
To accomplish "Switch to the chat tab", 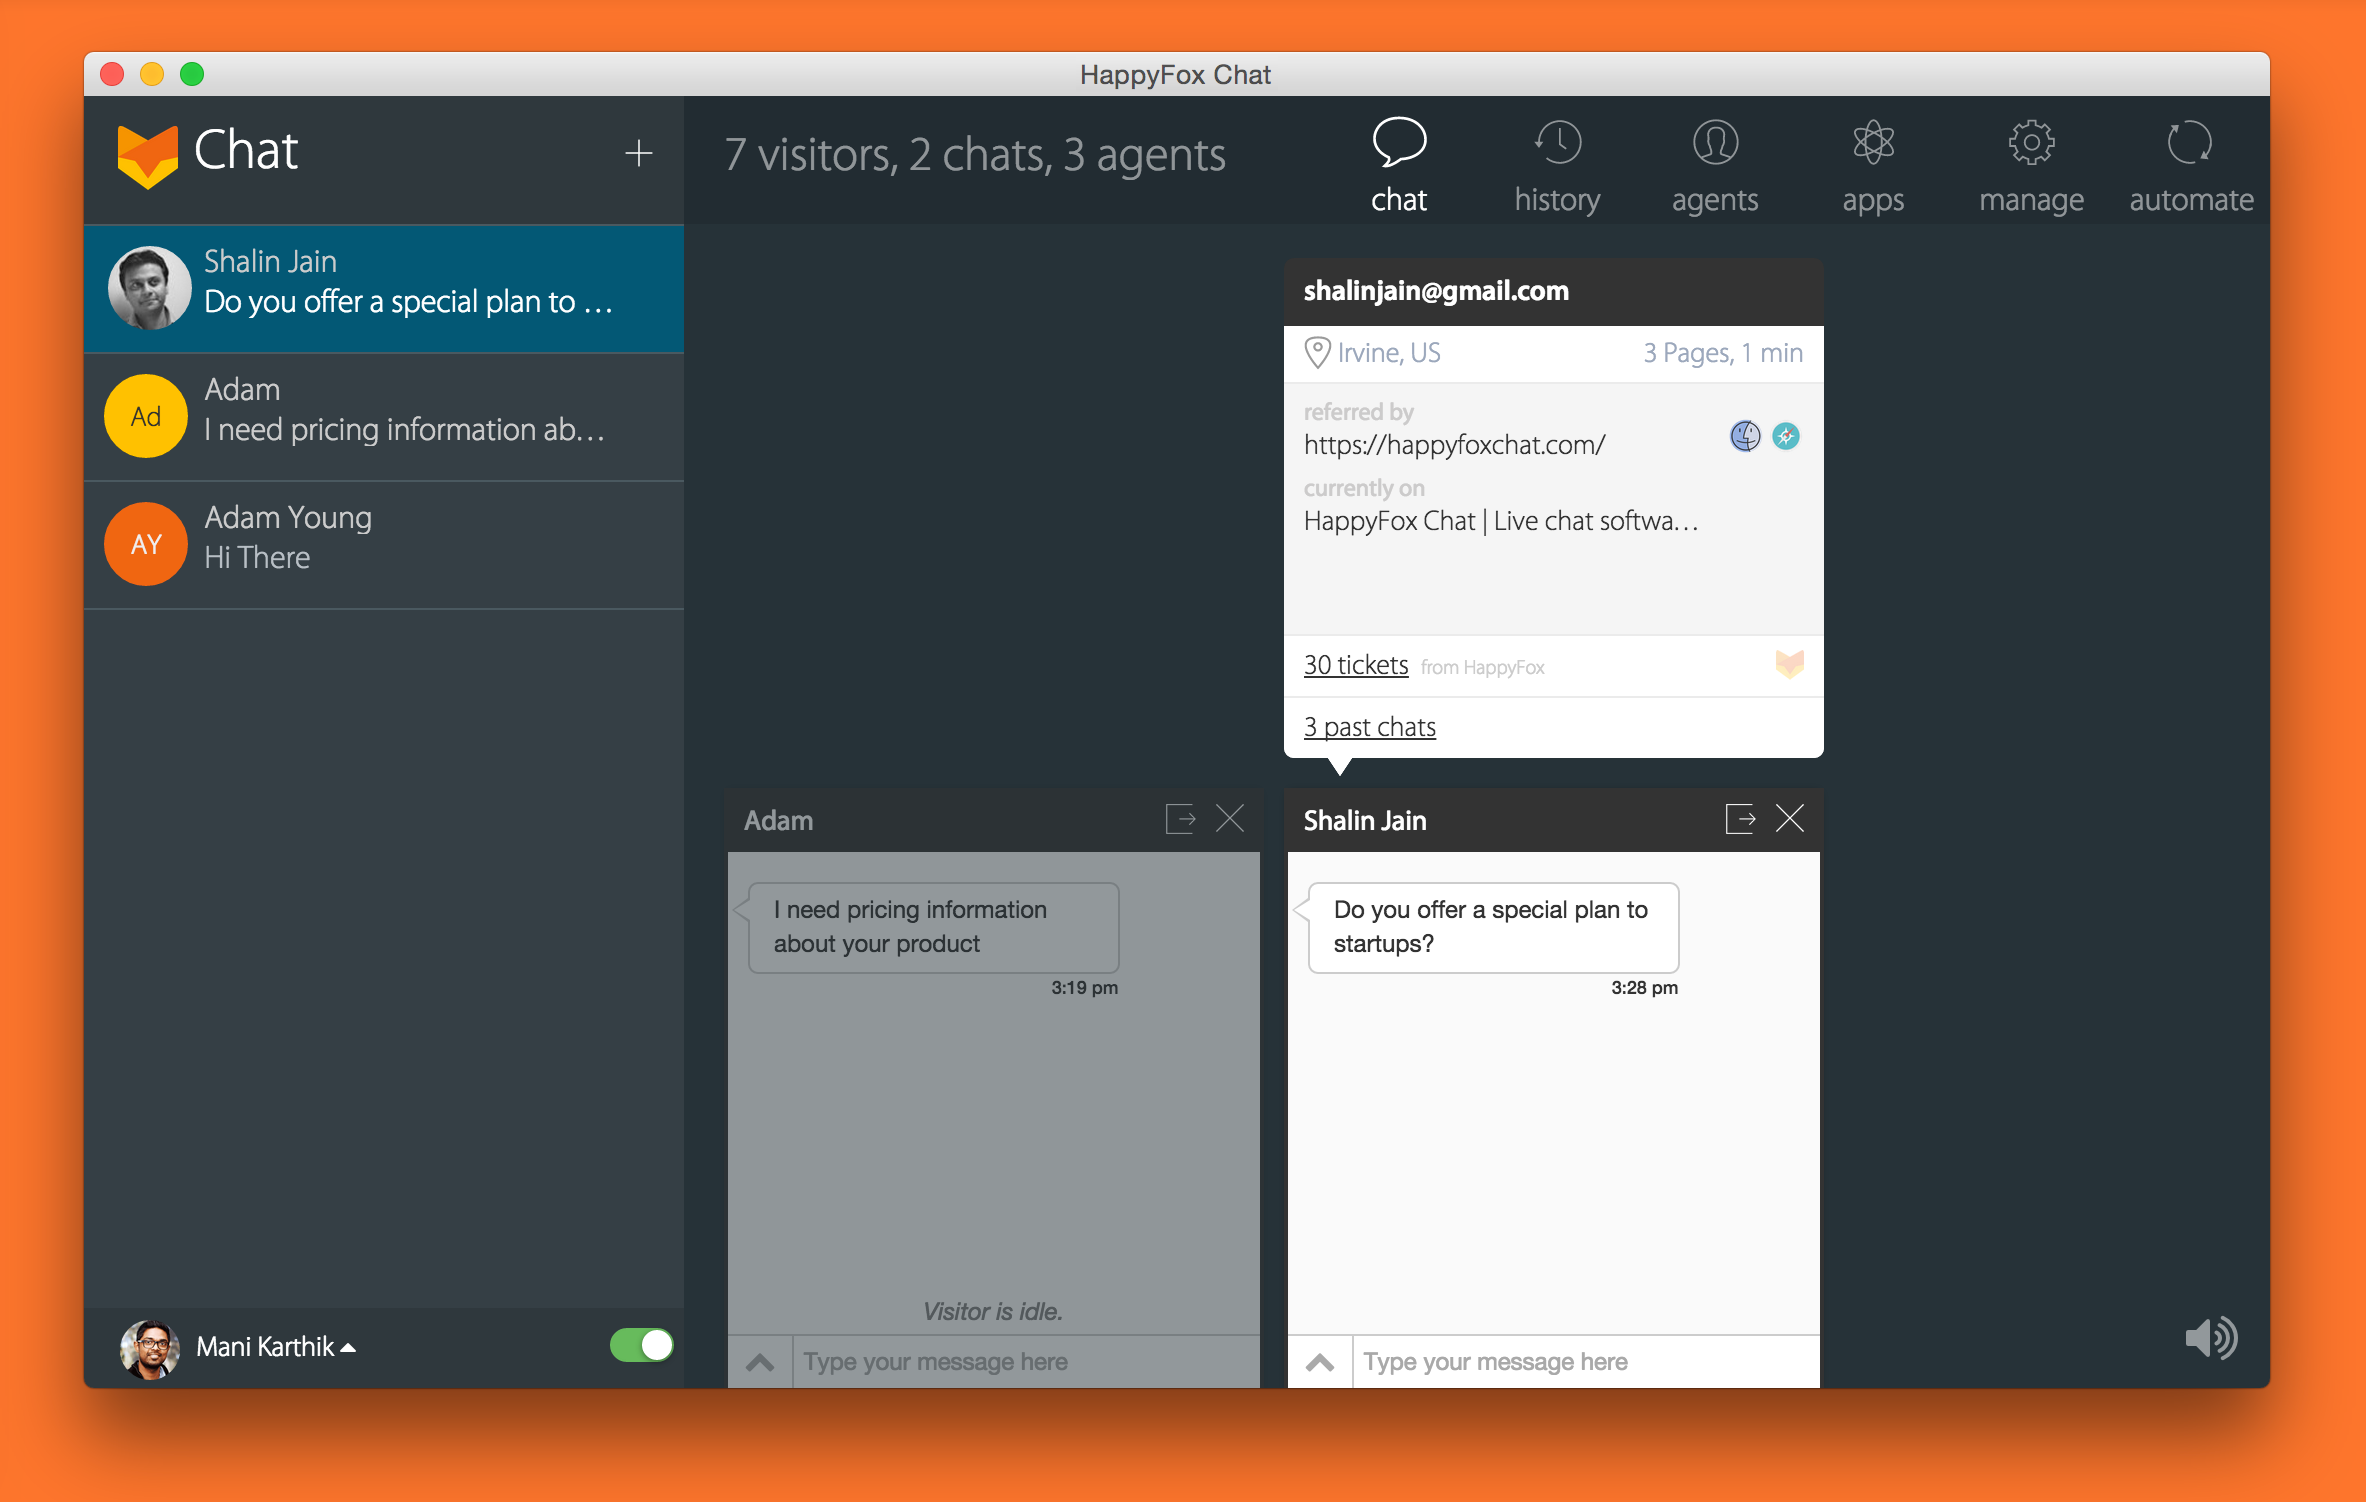I will [1398, 166].
